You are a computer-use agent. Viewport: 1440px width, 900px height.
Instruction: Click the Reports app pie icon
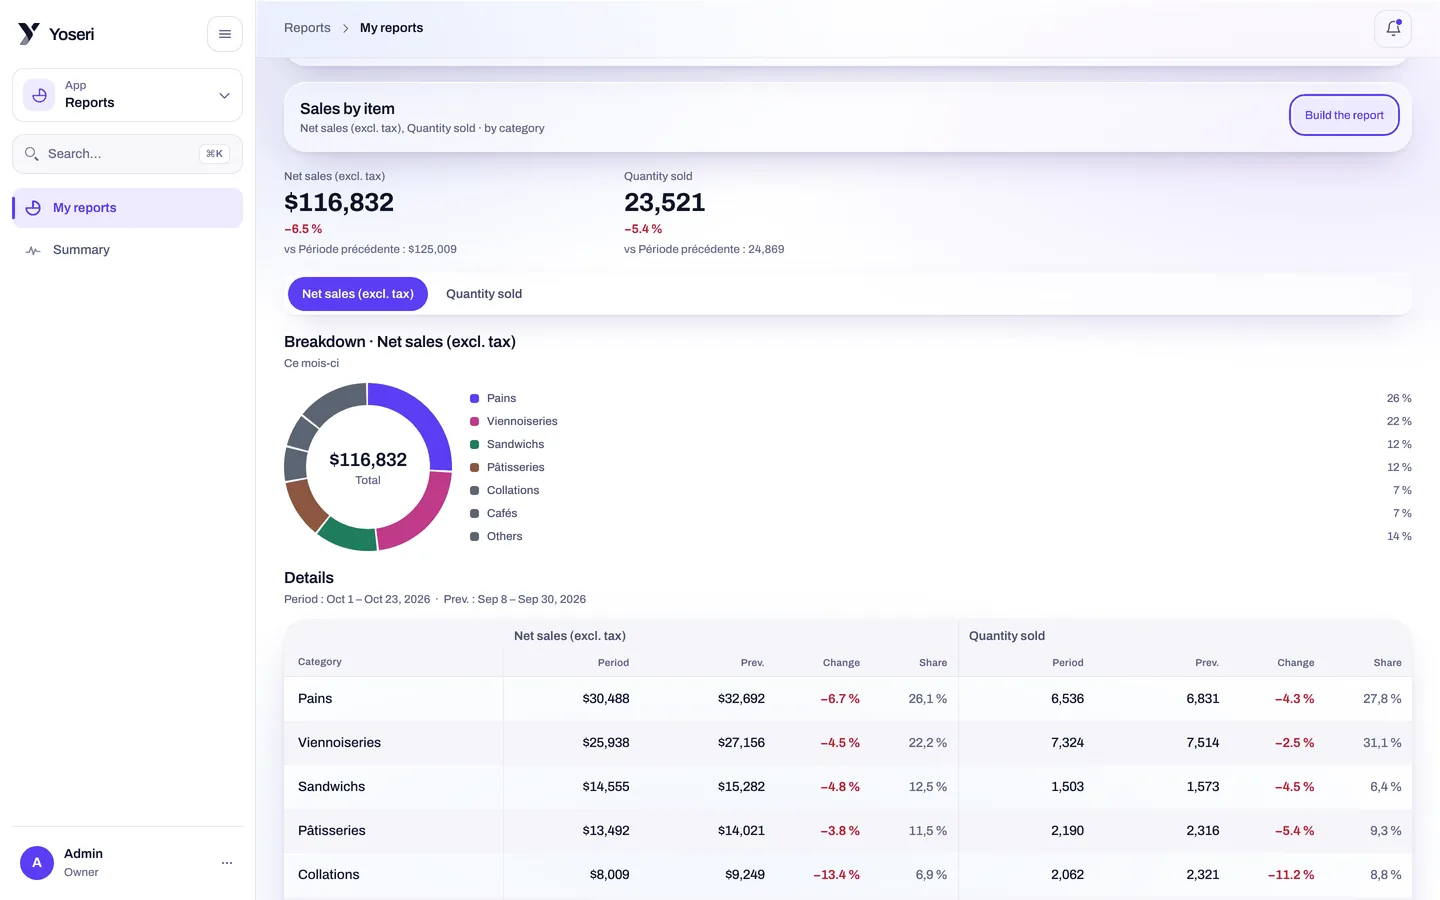click(39, 95)
